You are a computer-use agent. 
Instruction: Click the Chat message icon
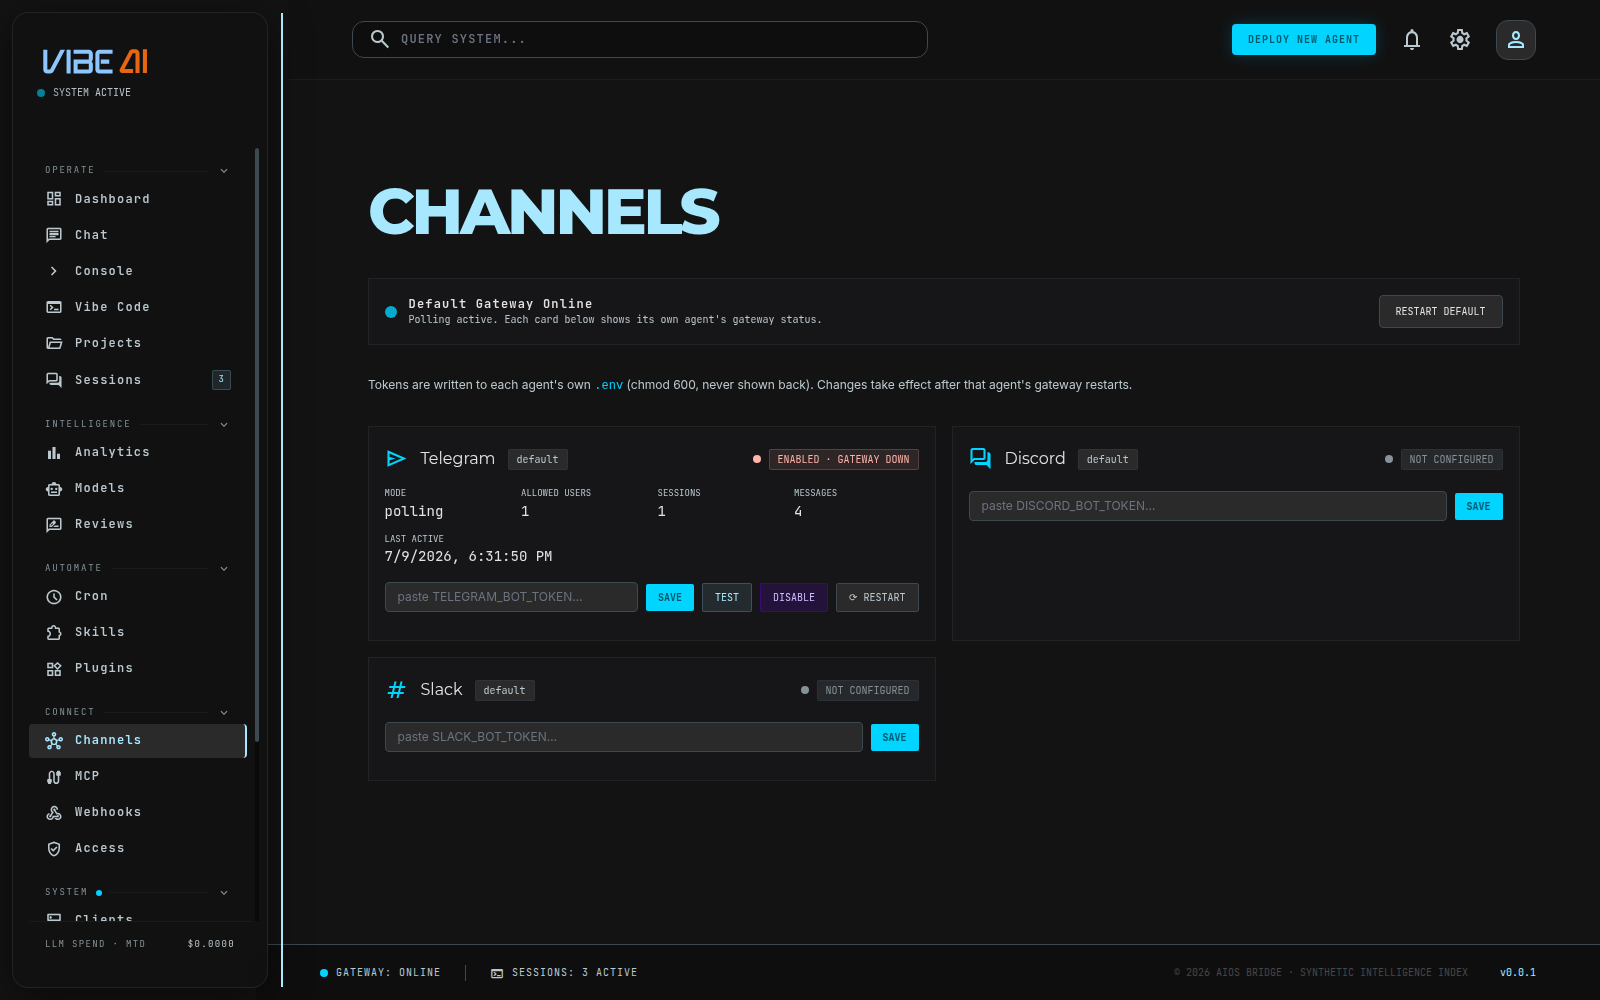coord(54,235)
